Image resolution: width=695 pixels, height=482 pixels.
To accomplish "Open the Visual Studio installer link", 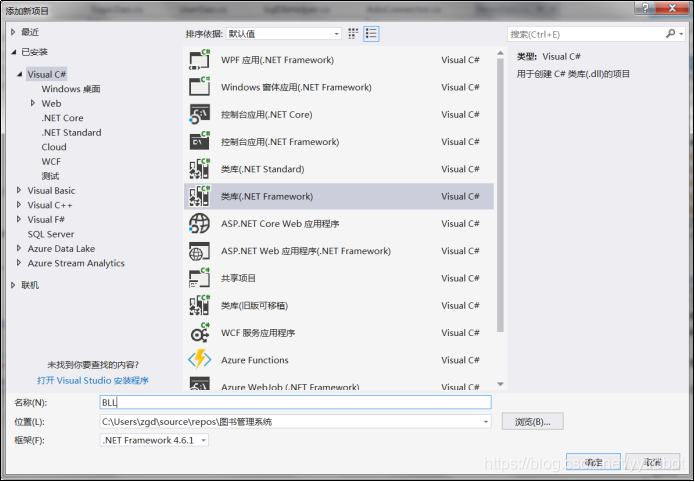I will 93,380.
